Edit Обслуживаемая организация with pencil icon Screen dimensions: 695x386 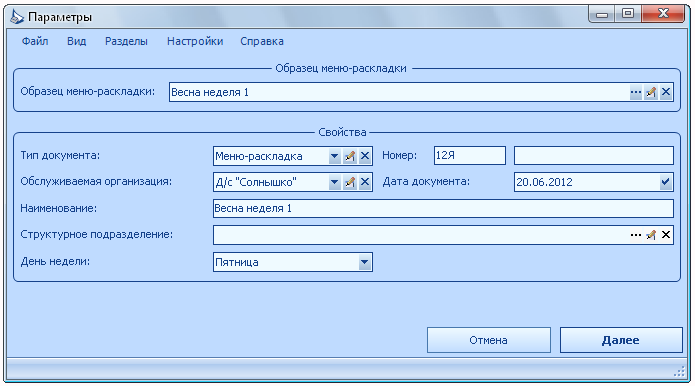click(x=350, y=182)
